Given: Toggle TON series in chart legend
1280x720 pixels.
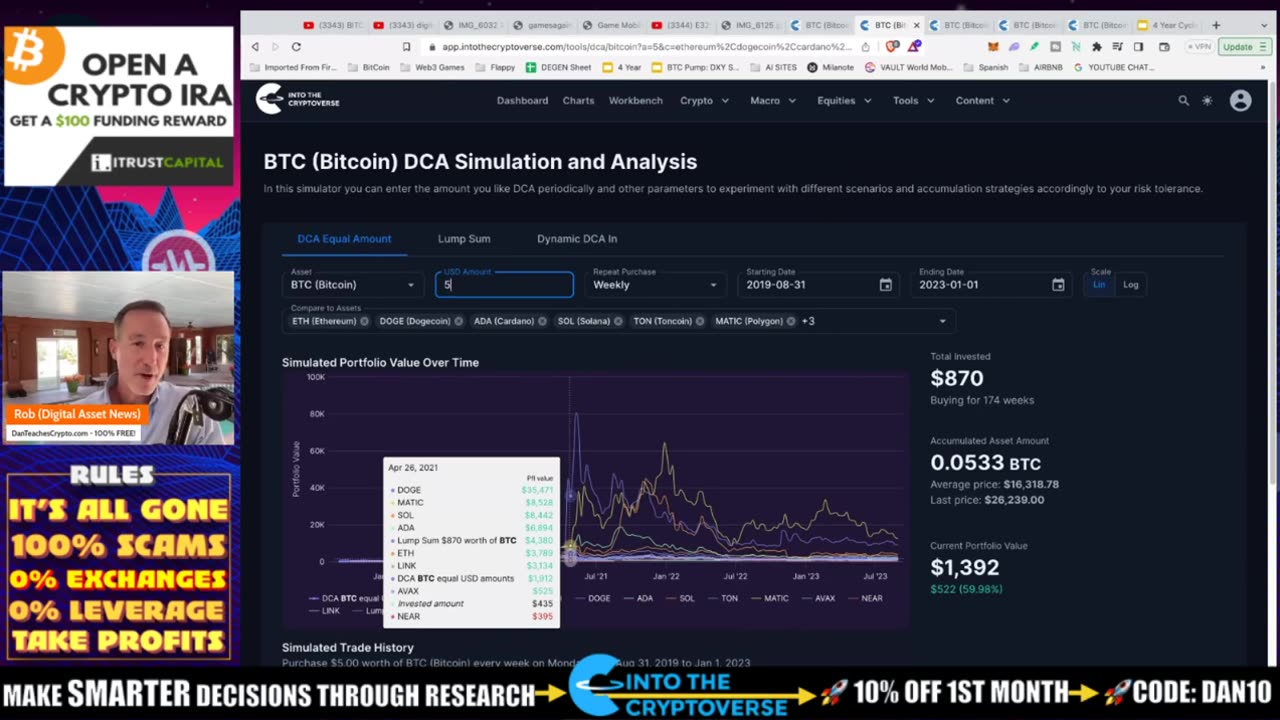Looking at the screenshot, I should point(721,598).
